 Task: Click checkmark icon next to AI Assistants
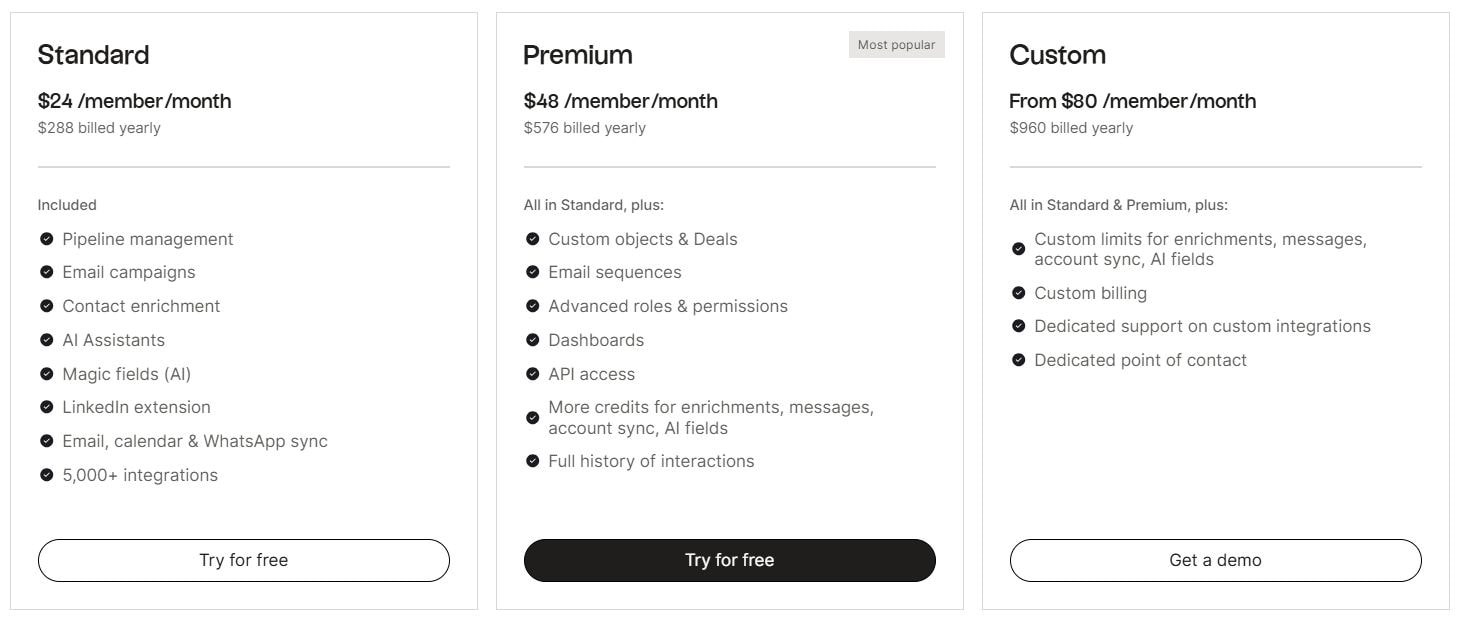click(46, 340)
